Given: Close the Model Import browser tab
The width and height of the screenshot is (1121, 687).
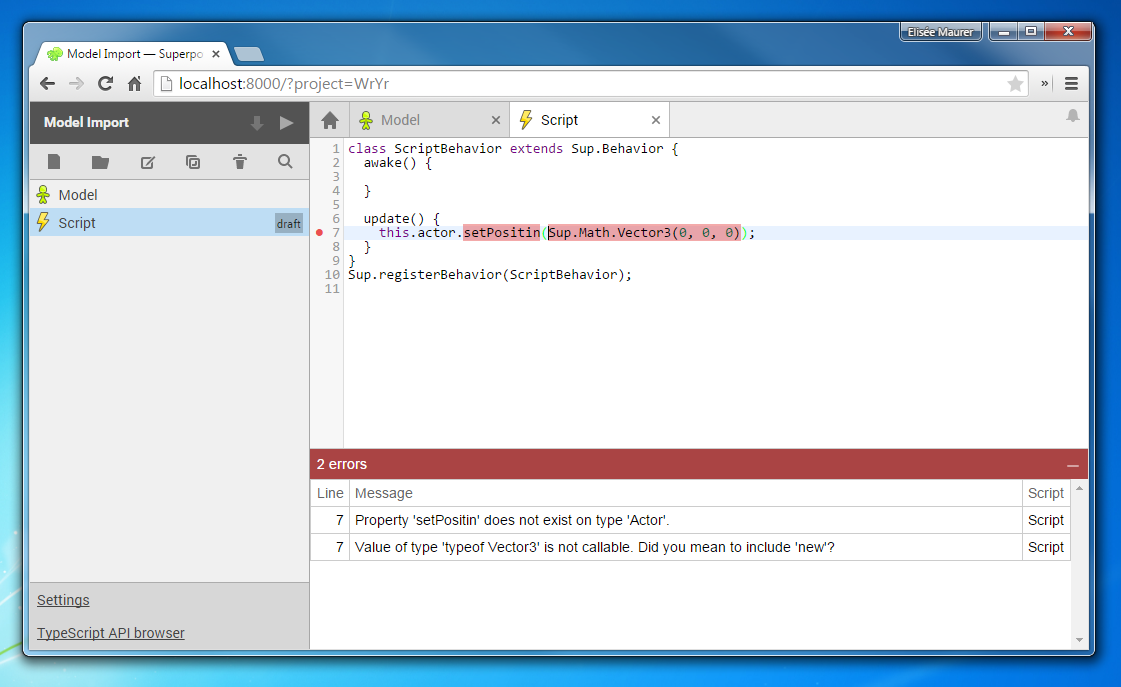Looking at the screenshot, I should 216,54.
